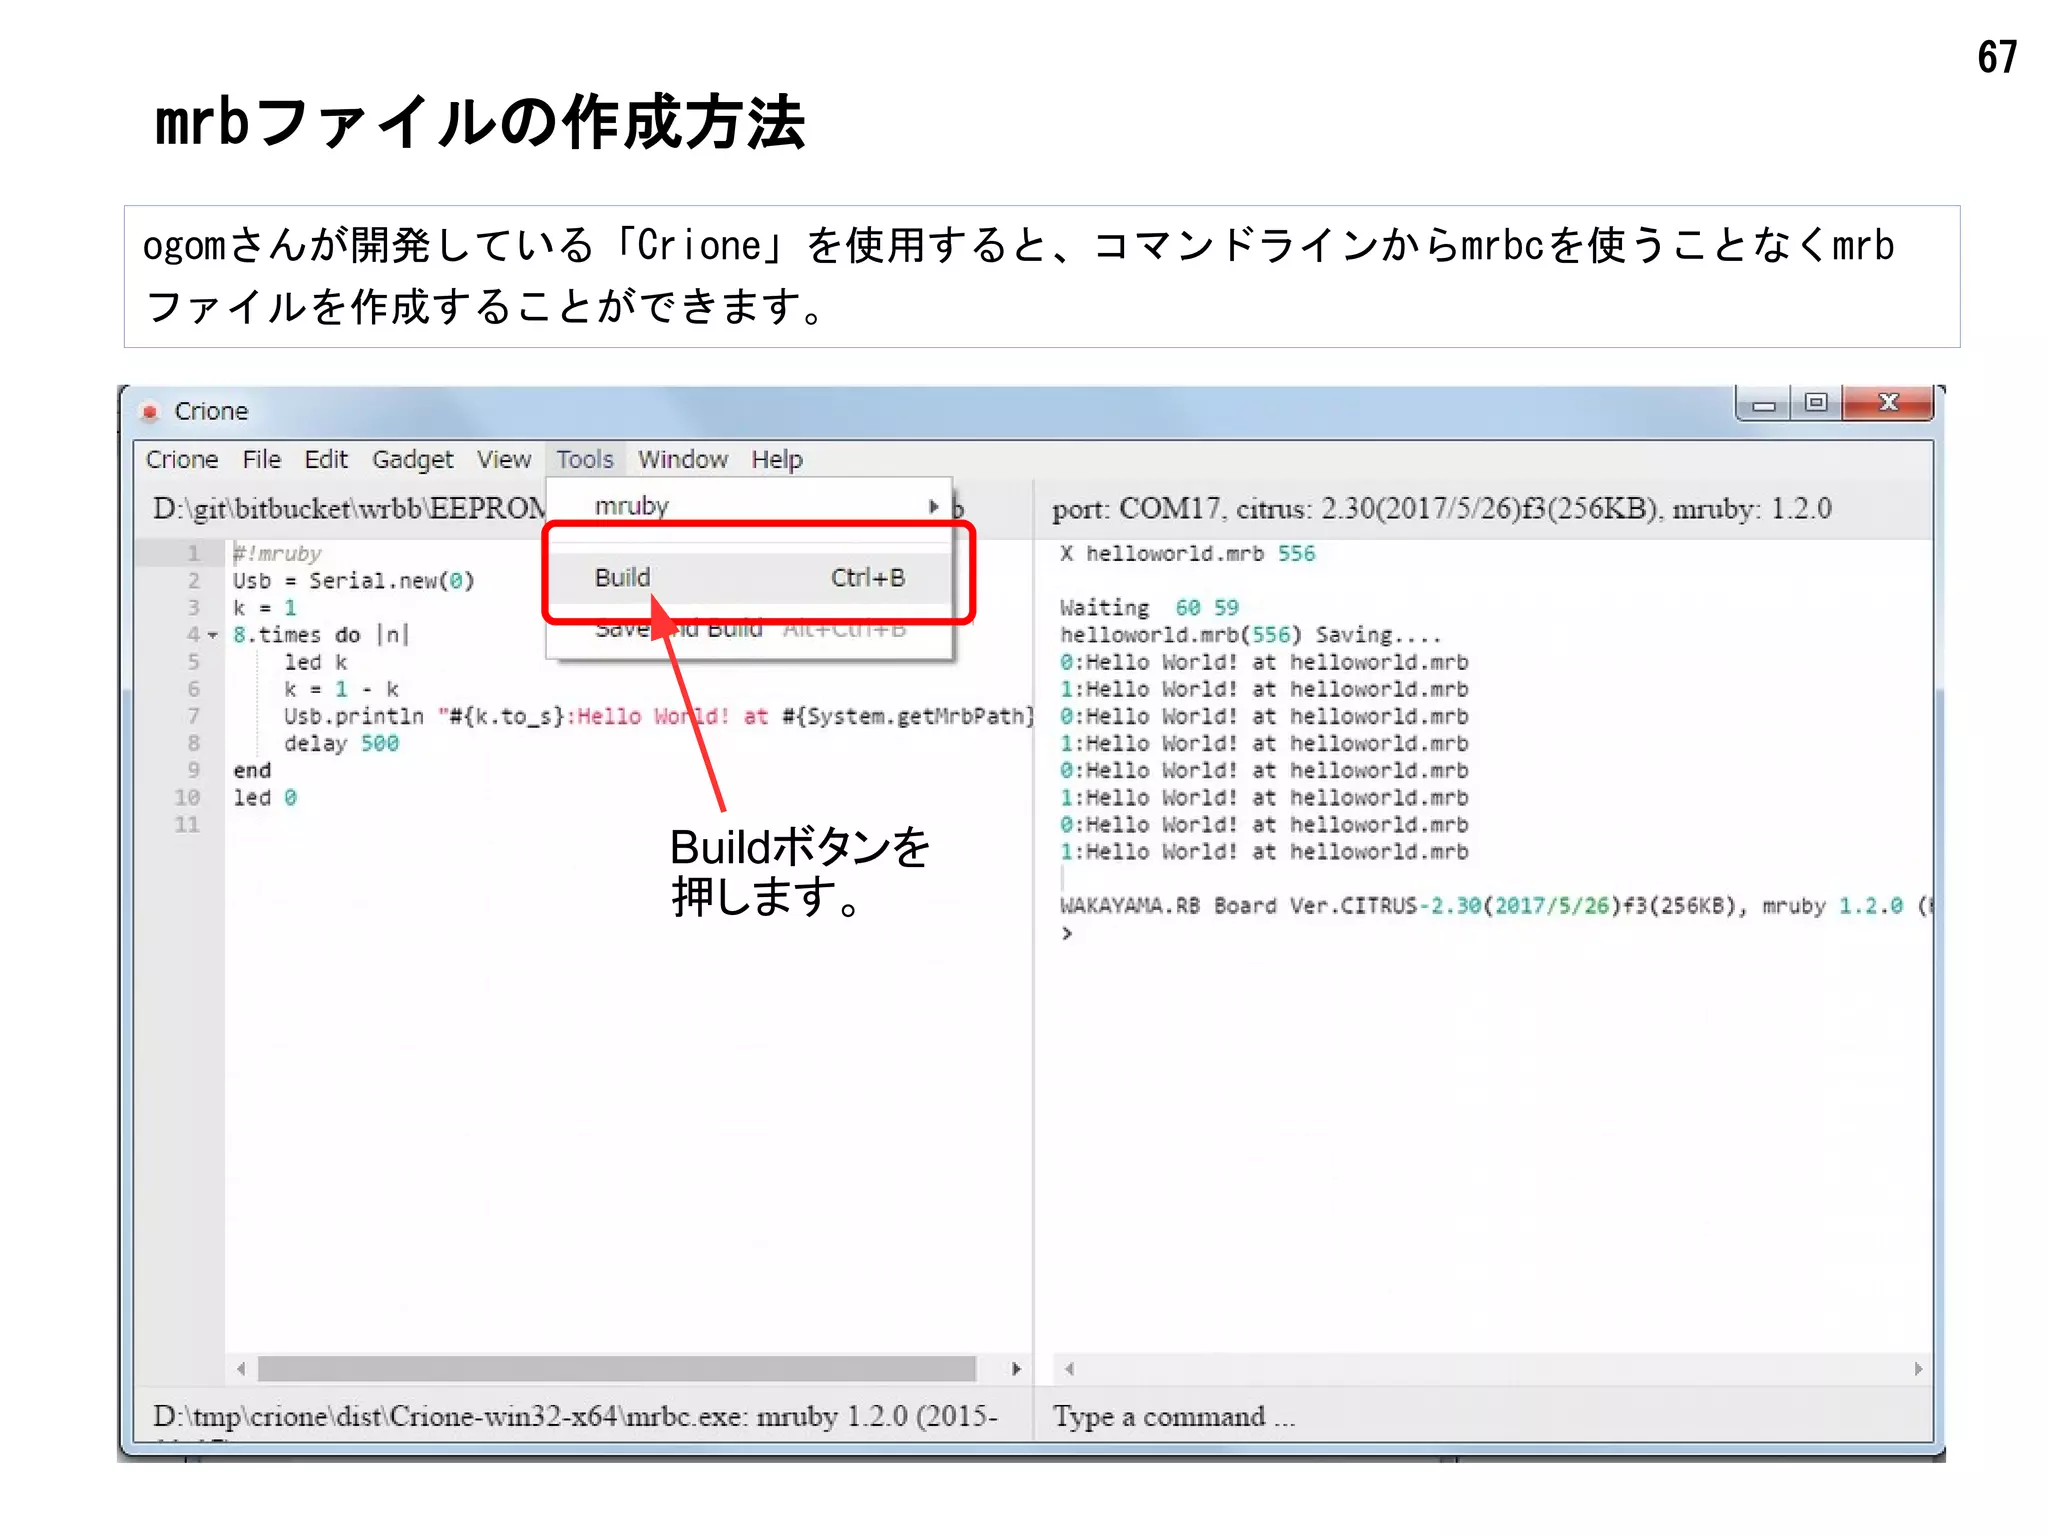The width and height of the screenshot is (2048, 1536).
Task: Minimize the Crione window
Action: tap(1764, 404)
